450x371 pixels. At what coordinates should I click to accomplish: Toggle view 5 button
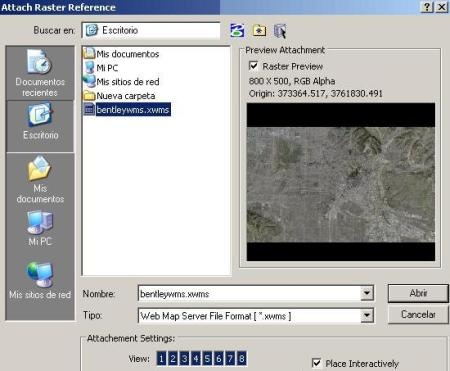207,359
